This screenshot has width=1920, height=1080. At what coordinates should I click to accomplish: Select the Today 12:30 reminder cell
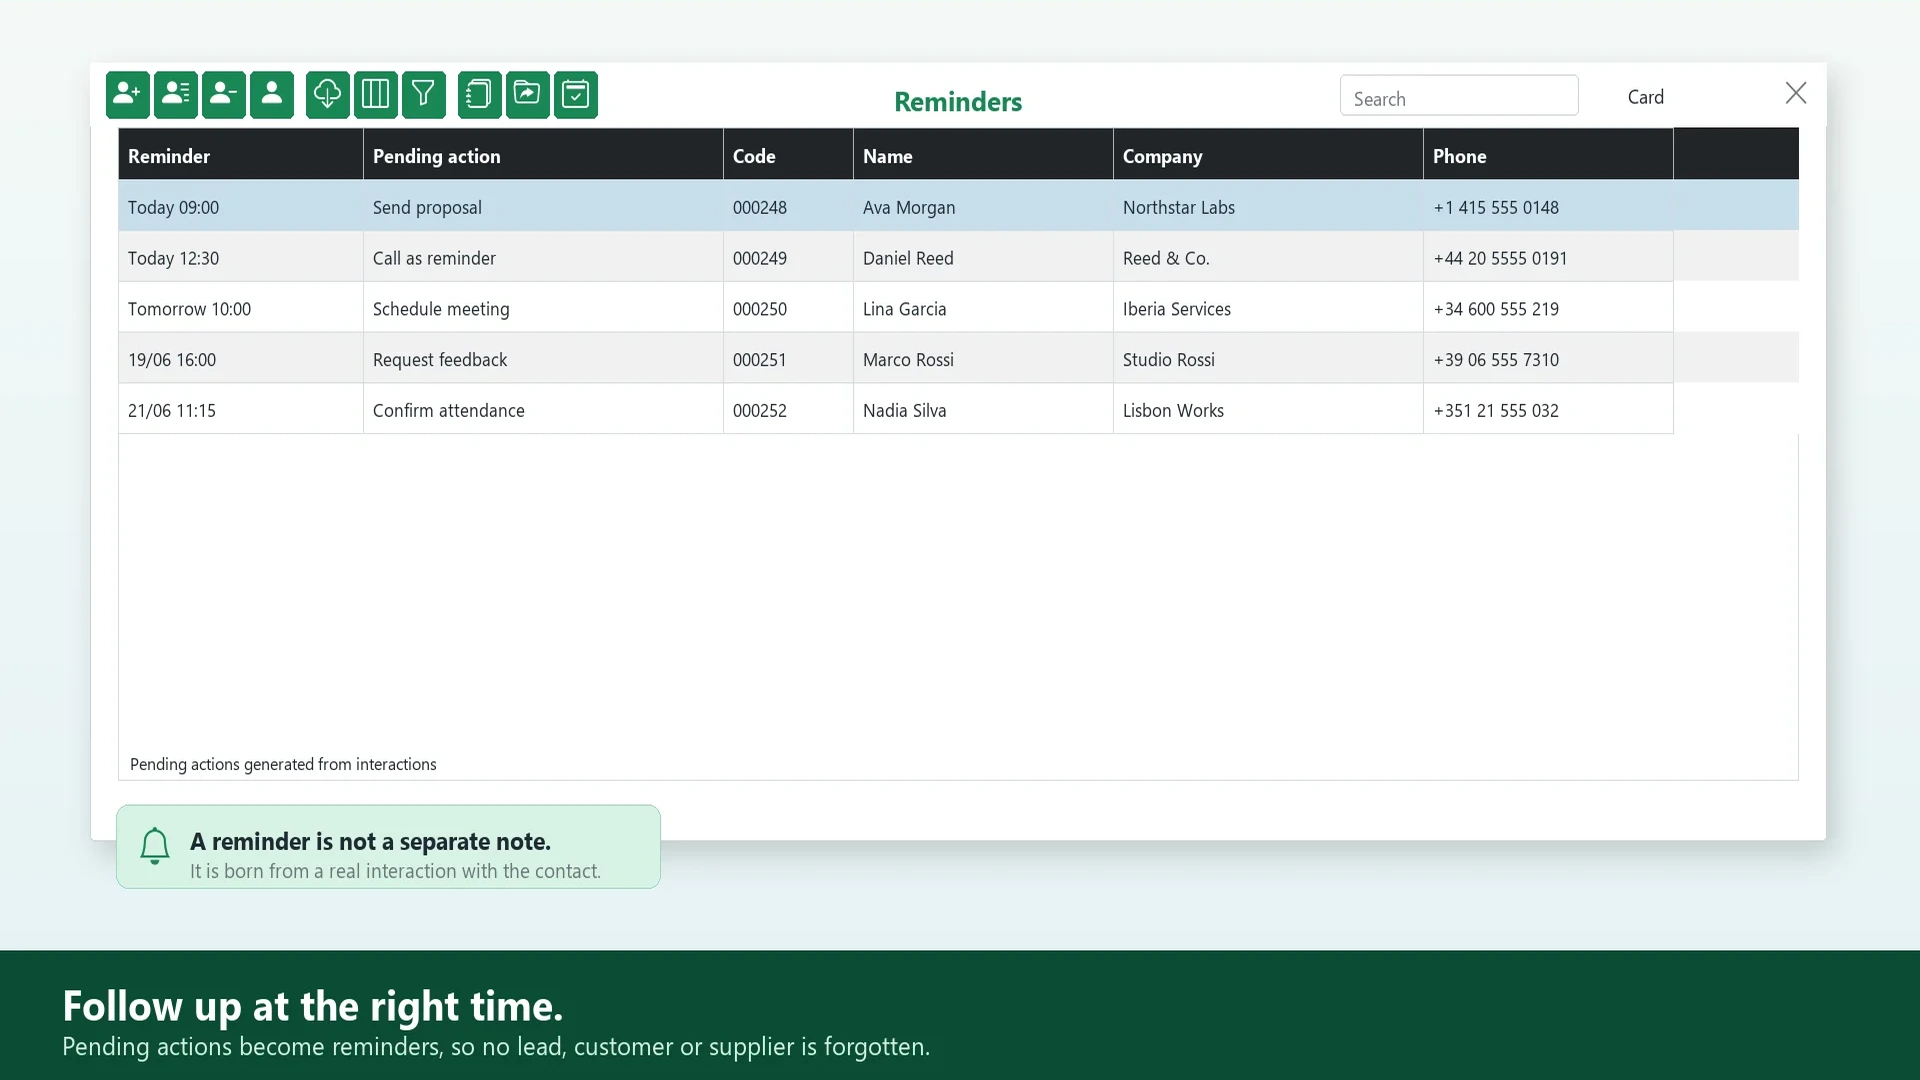pos(241,258)
